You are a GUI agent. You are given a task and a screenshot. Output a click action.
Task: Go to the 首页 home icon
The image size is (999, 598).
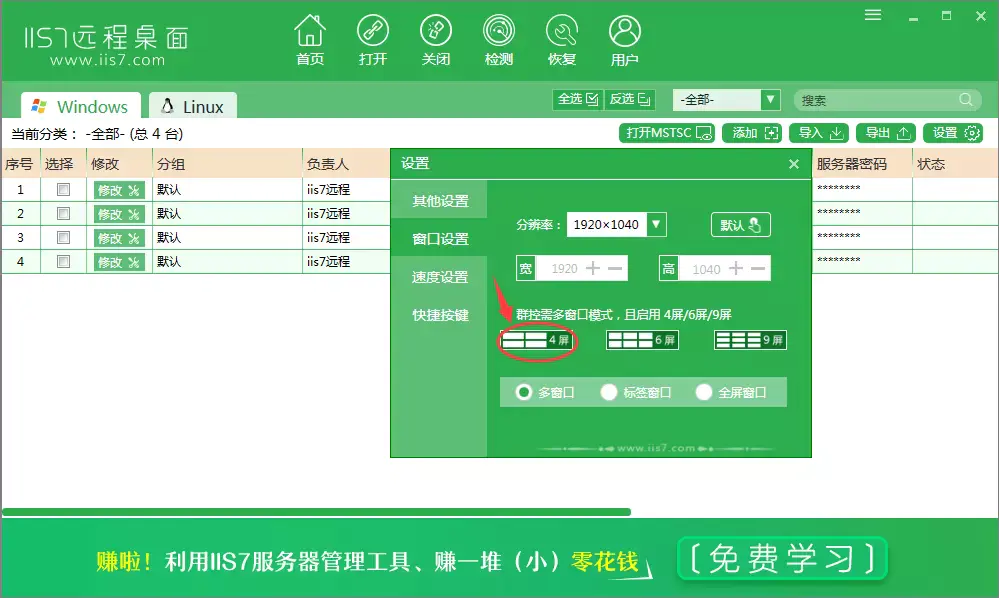(x=310, y=40)
